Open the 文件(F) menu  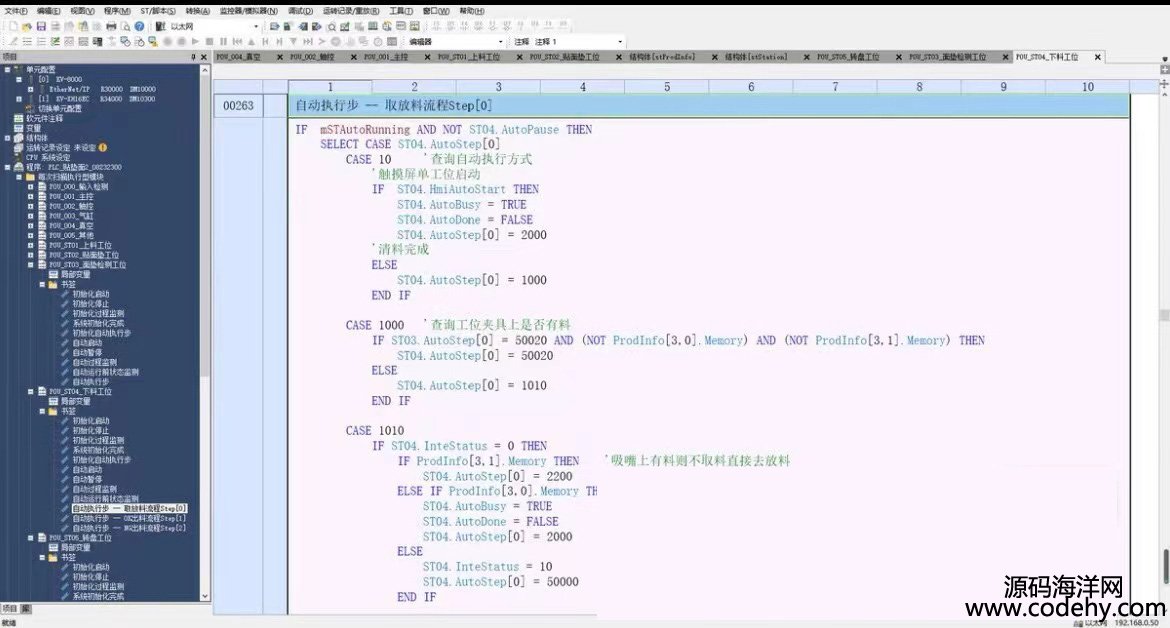[16, 11]
